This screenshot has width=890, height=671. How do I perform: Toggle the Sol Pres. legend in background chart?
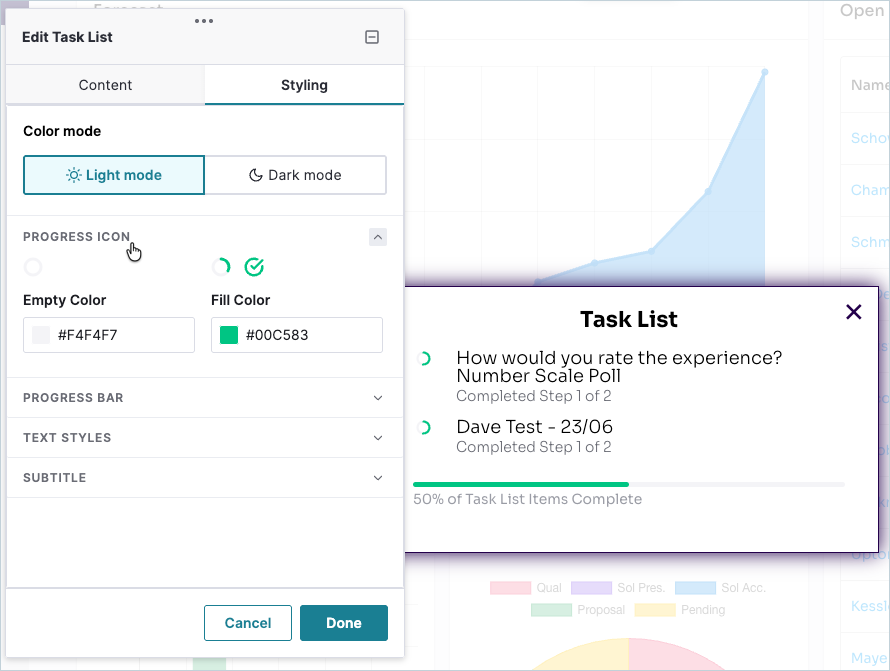pyautogui.click(x=618, y=588)
